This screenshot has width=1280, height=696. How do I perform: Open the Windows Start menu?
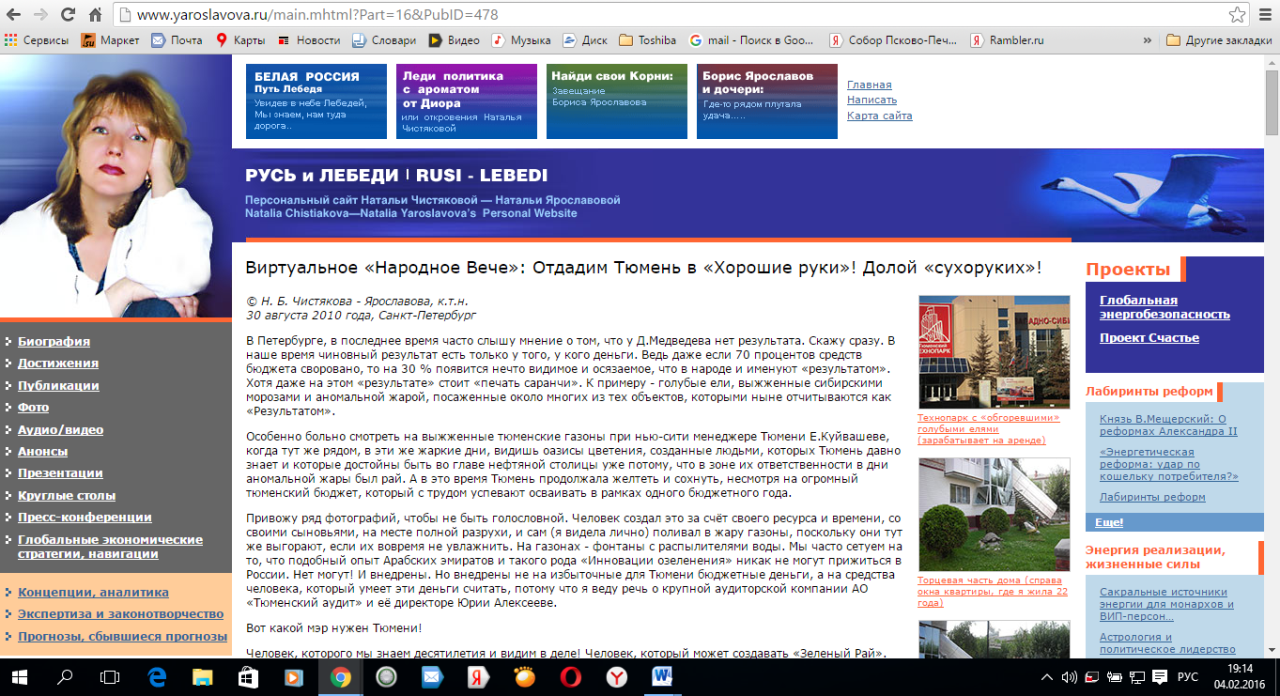(x=20, y=677)
